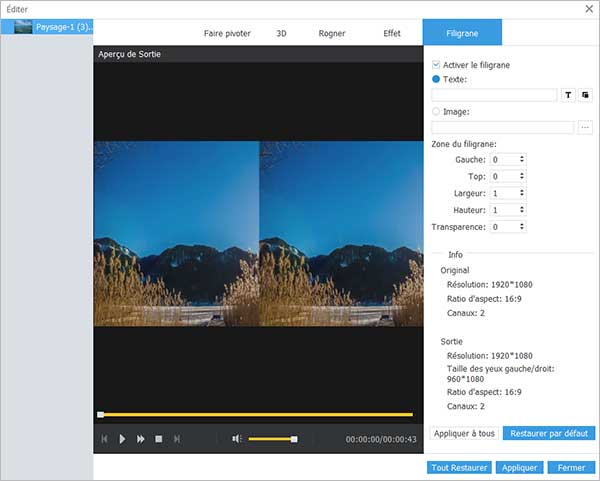Select the Texte radio option
Screen dimensions: 600x481
point(436,78)
